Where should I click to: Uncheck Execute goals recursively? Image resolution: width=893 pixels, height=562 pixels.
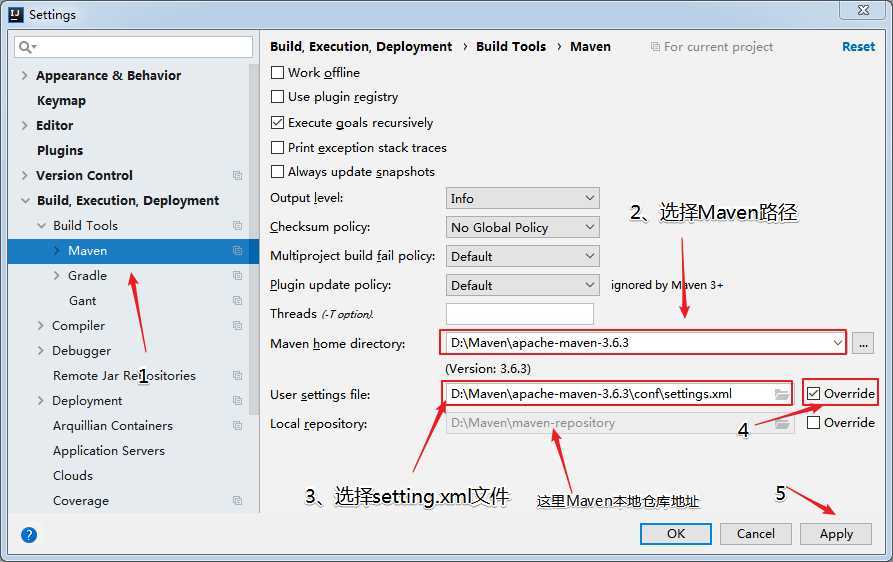coord(277,122)
